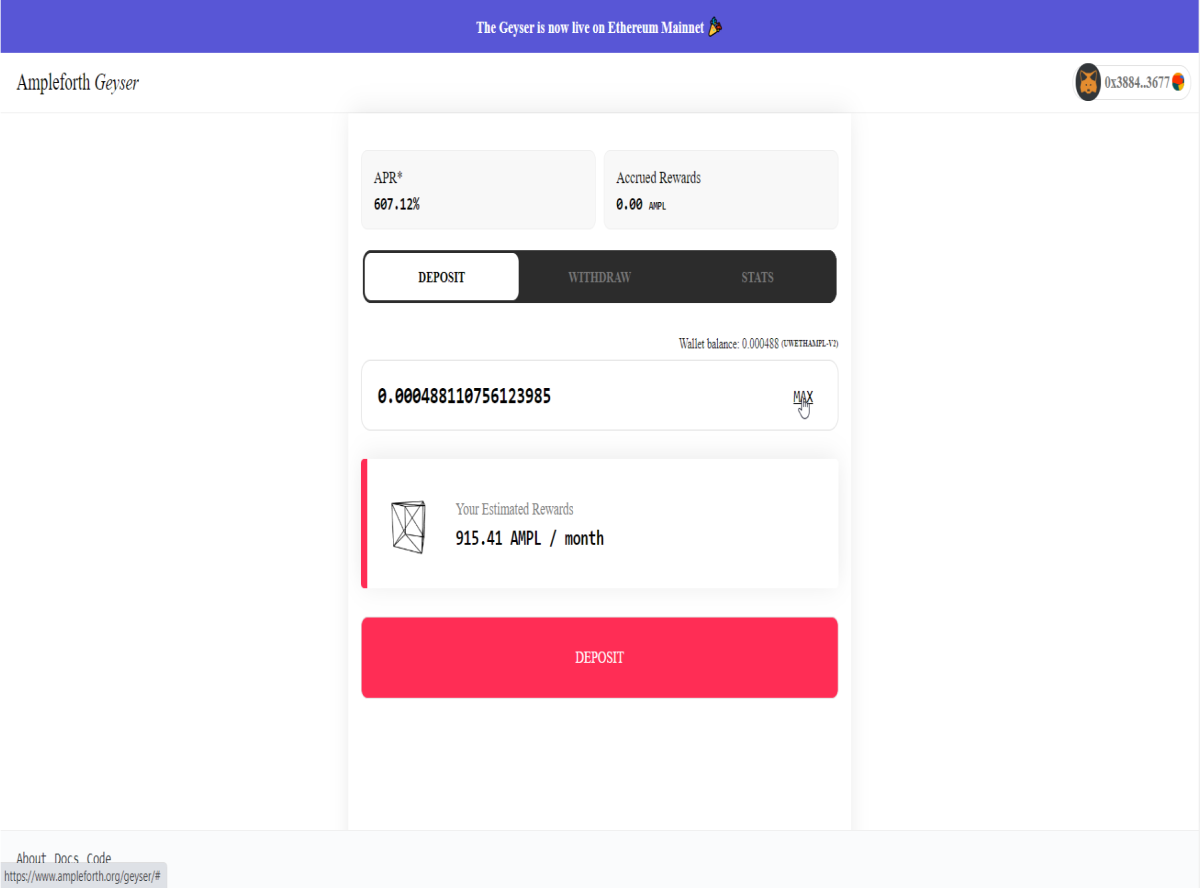Click the wireframe cube rewards icon
This screenshot has height=888, width=1200.
click(x=408, y=527)
